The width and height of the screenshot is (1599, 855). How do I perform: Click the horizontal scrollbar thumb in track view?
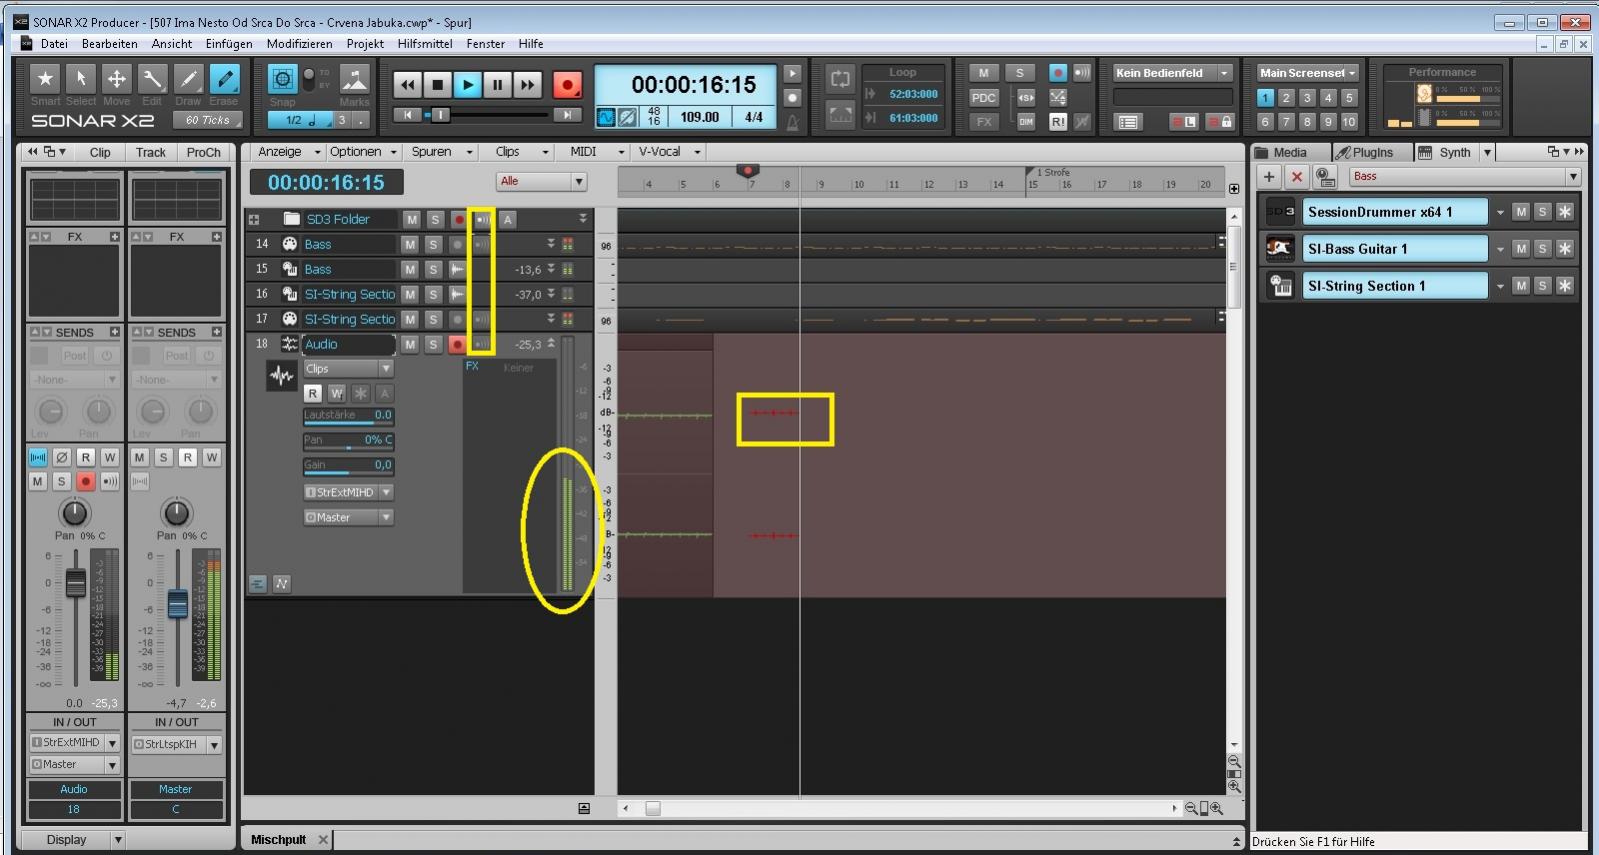click(653, 808)
